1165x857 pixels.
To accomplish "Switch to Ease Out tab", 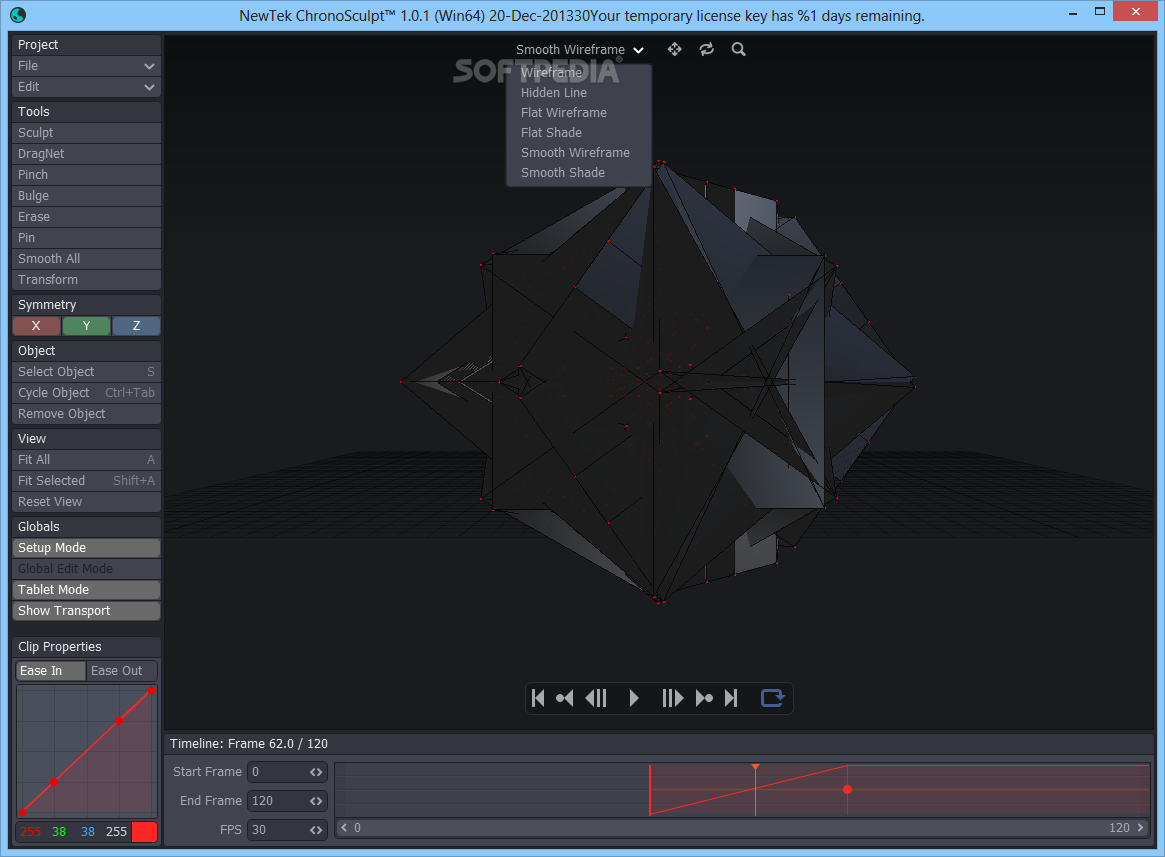I will [121, 670].
